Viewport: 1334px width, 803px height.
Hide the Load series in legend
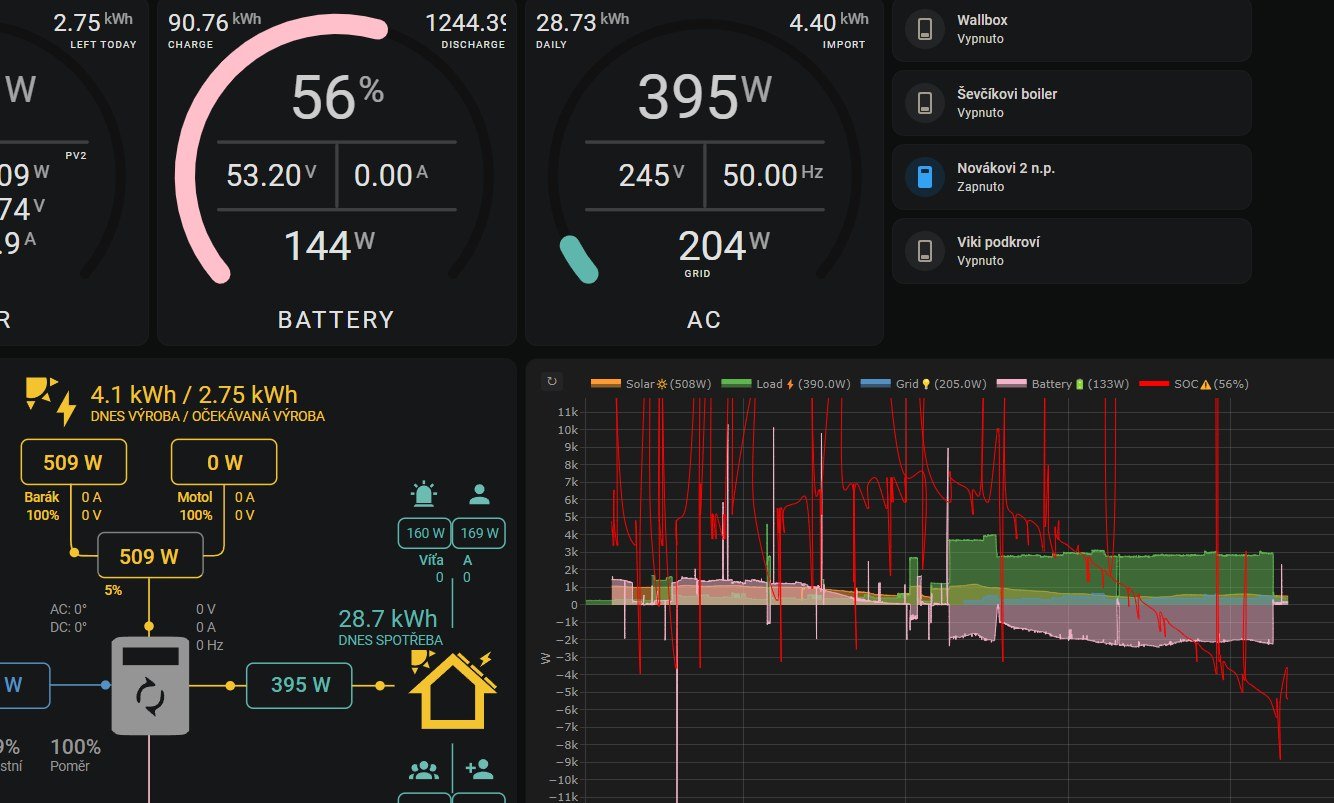787,384
